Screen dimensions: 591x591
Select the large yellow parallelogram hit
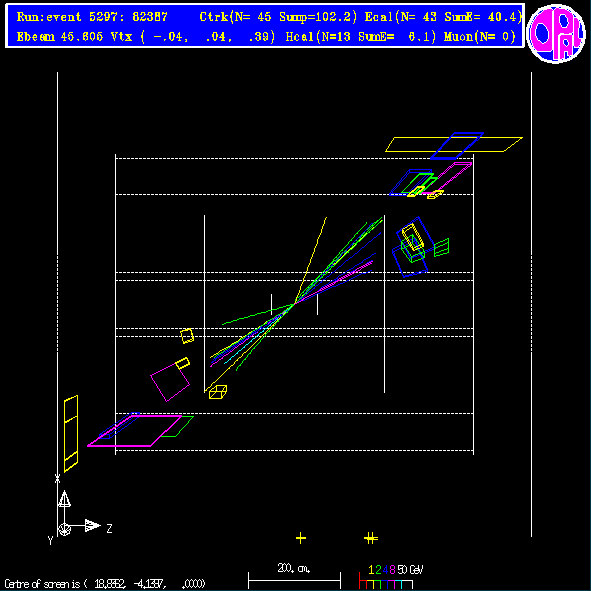[454, 144]
